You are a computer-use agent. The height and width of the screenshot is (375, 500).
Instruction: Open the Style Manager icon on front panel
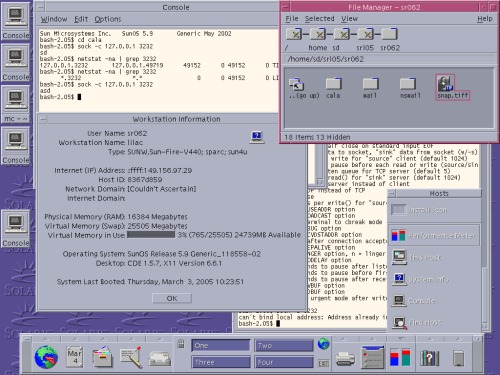click(x=373, y=357)
